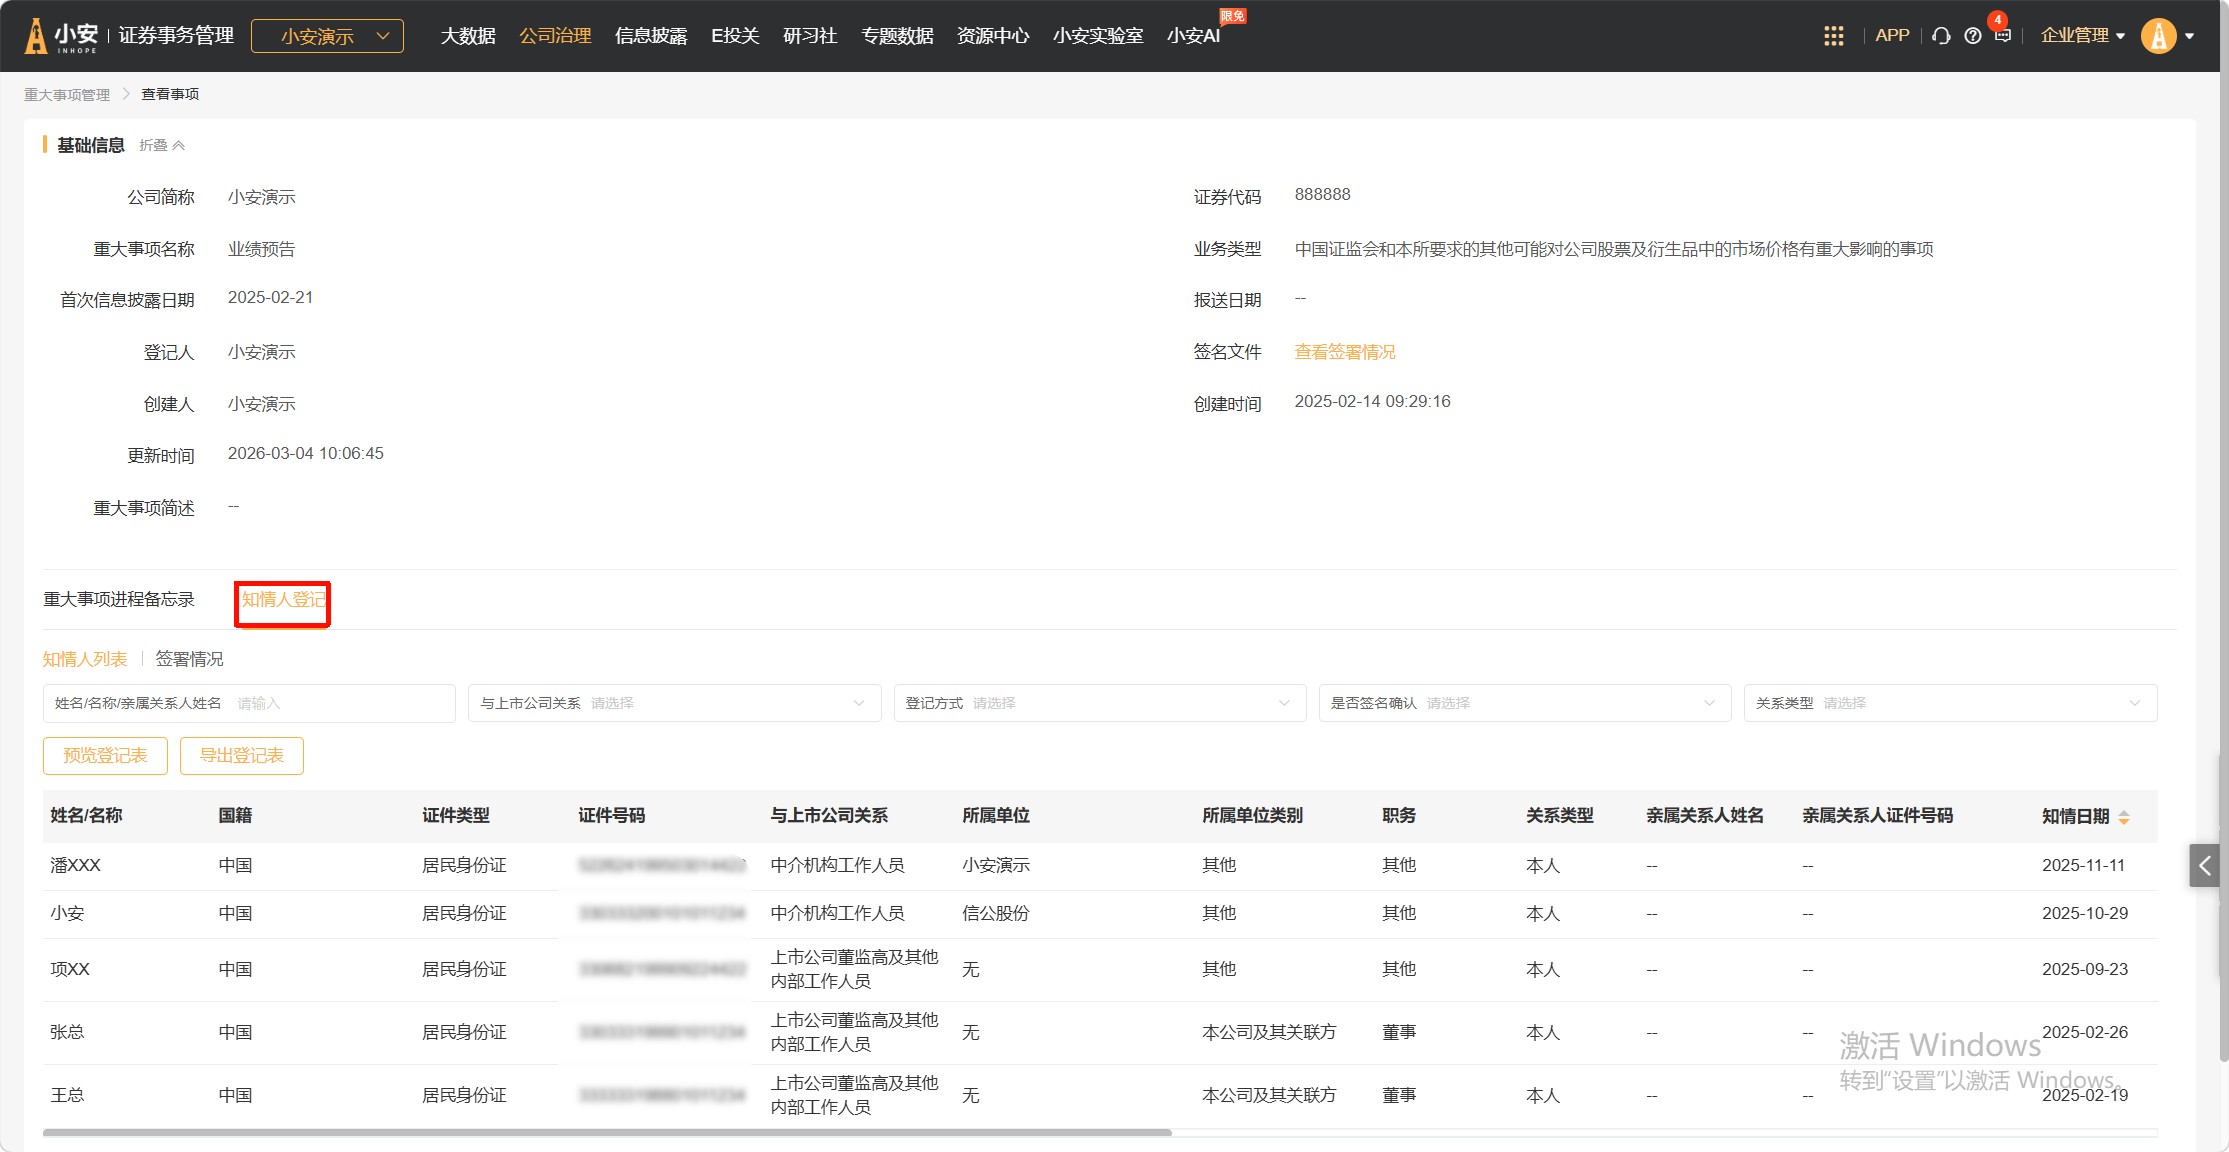Viewport: 2229px width, 1152px height.
Task: Click the 姓名/名称 search input field
Action: click(x=340, y=703)
